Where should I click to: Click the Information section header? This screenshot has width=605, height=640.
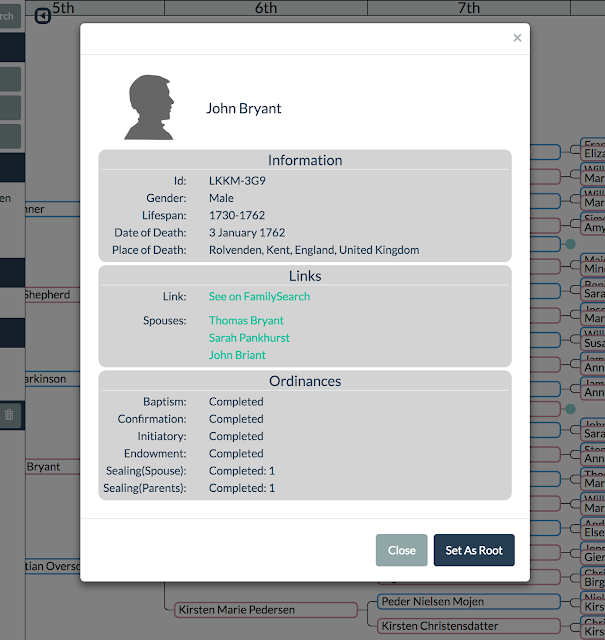click(x=305, y=160)
